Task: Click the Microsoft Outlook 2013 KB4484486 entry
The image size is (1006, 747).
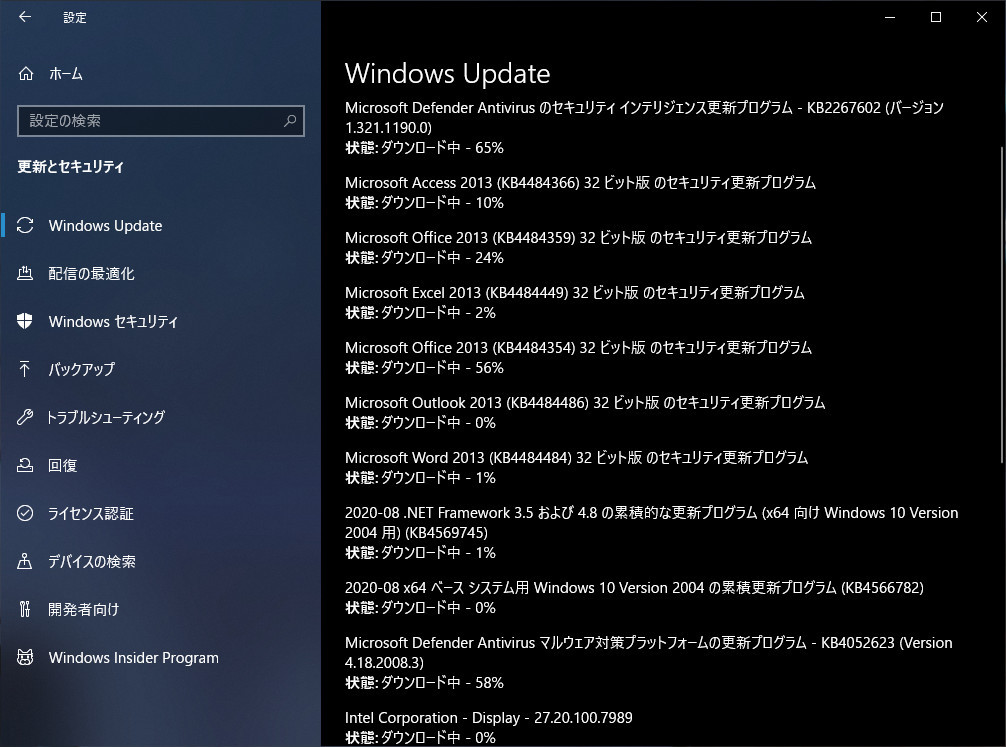Action: [585, 402]
